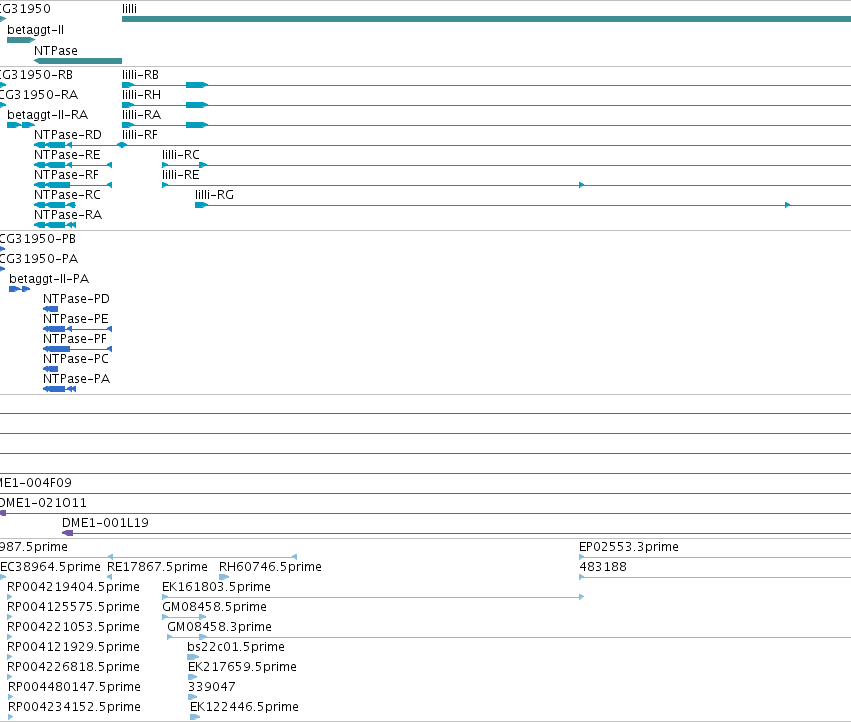This screenshot has width=851, height=722.
Task: Select the DME1-021011 clone label
Action: click(43, 503)
